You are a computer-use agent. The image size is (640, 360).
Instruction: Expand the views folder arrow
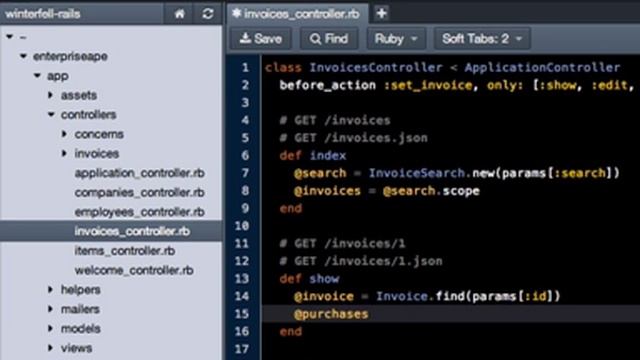tap(51, 348)
